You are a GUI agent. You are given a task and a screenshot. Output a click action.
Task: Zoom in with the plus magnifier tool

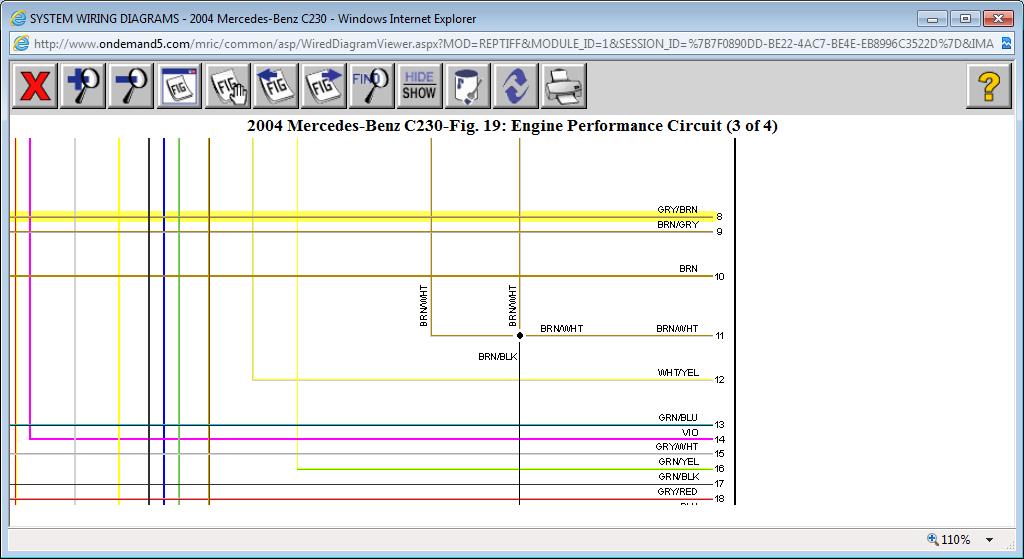83,86
